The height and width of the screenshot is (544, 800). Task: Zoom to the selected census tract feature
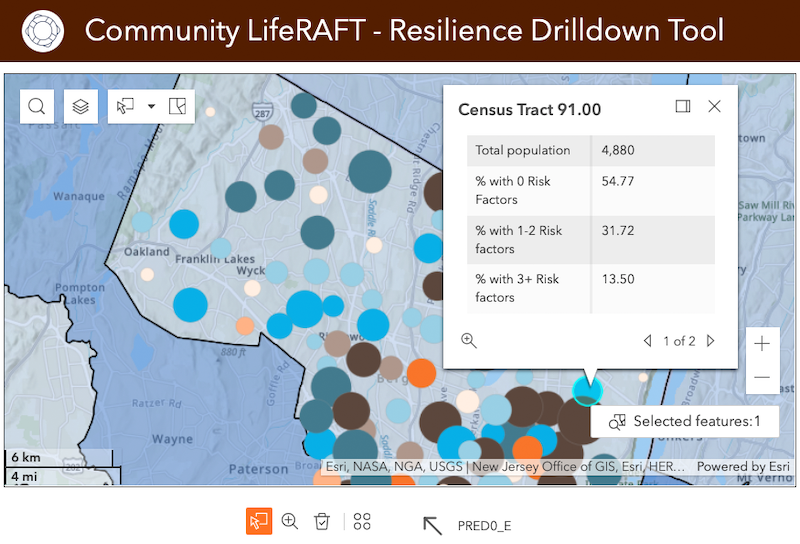469,341
